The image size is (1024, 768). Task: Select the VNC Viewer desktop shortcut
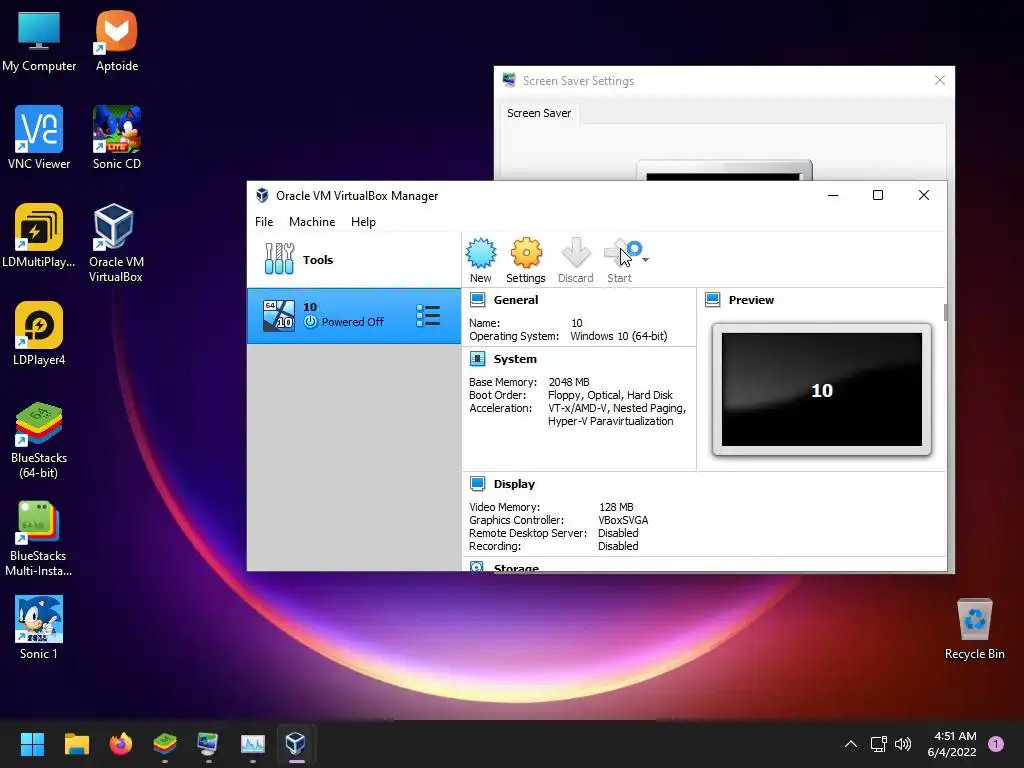(39, 138)
